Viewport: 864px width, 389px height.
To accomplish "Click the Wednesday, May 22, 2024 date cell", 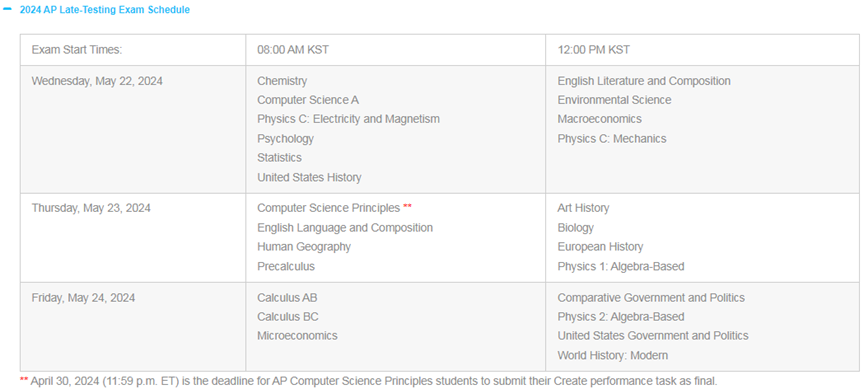I will pyautogui.click(x=133, y=129).
